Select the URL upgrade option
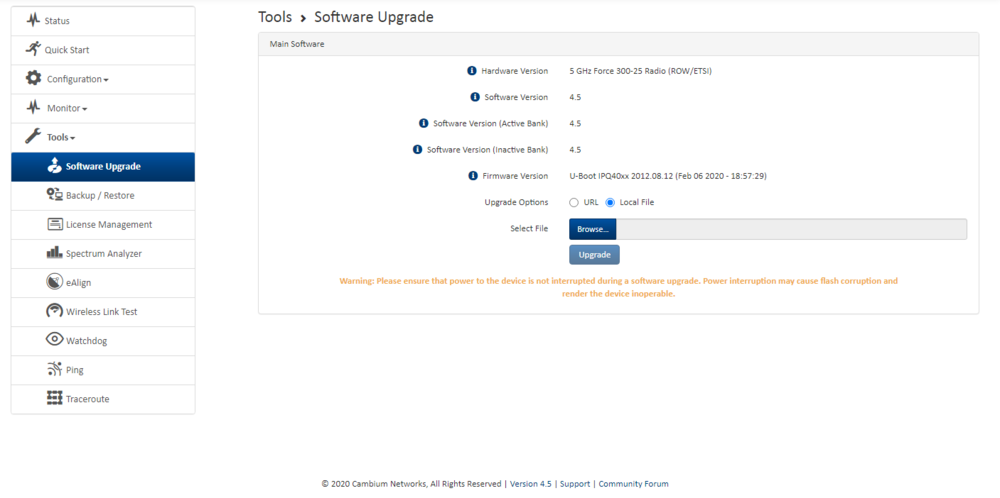The image size is (1000, 498). coord(573,202)
